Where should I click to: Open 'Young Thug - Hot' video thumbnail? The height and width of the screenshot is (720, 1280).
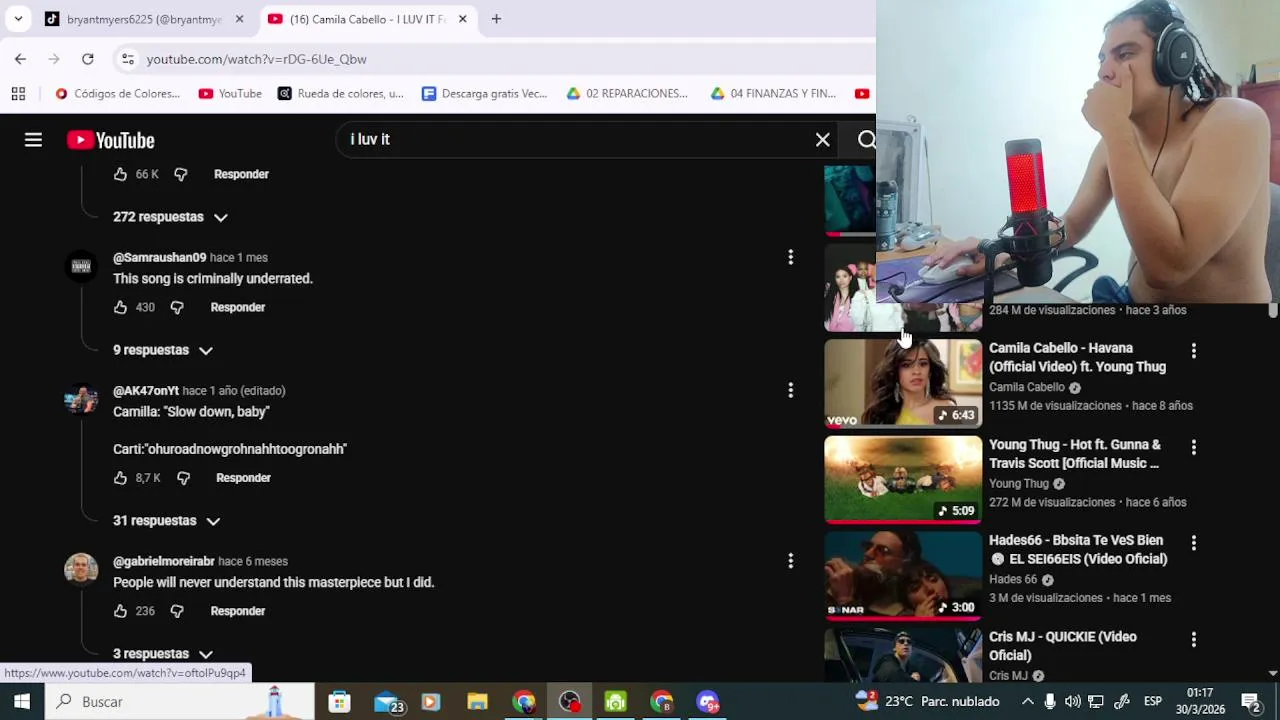[903, 479]
